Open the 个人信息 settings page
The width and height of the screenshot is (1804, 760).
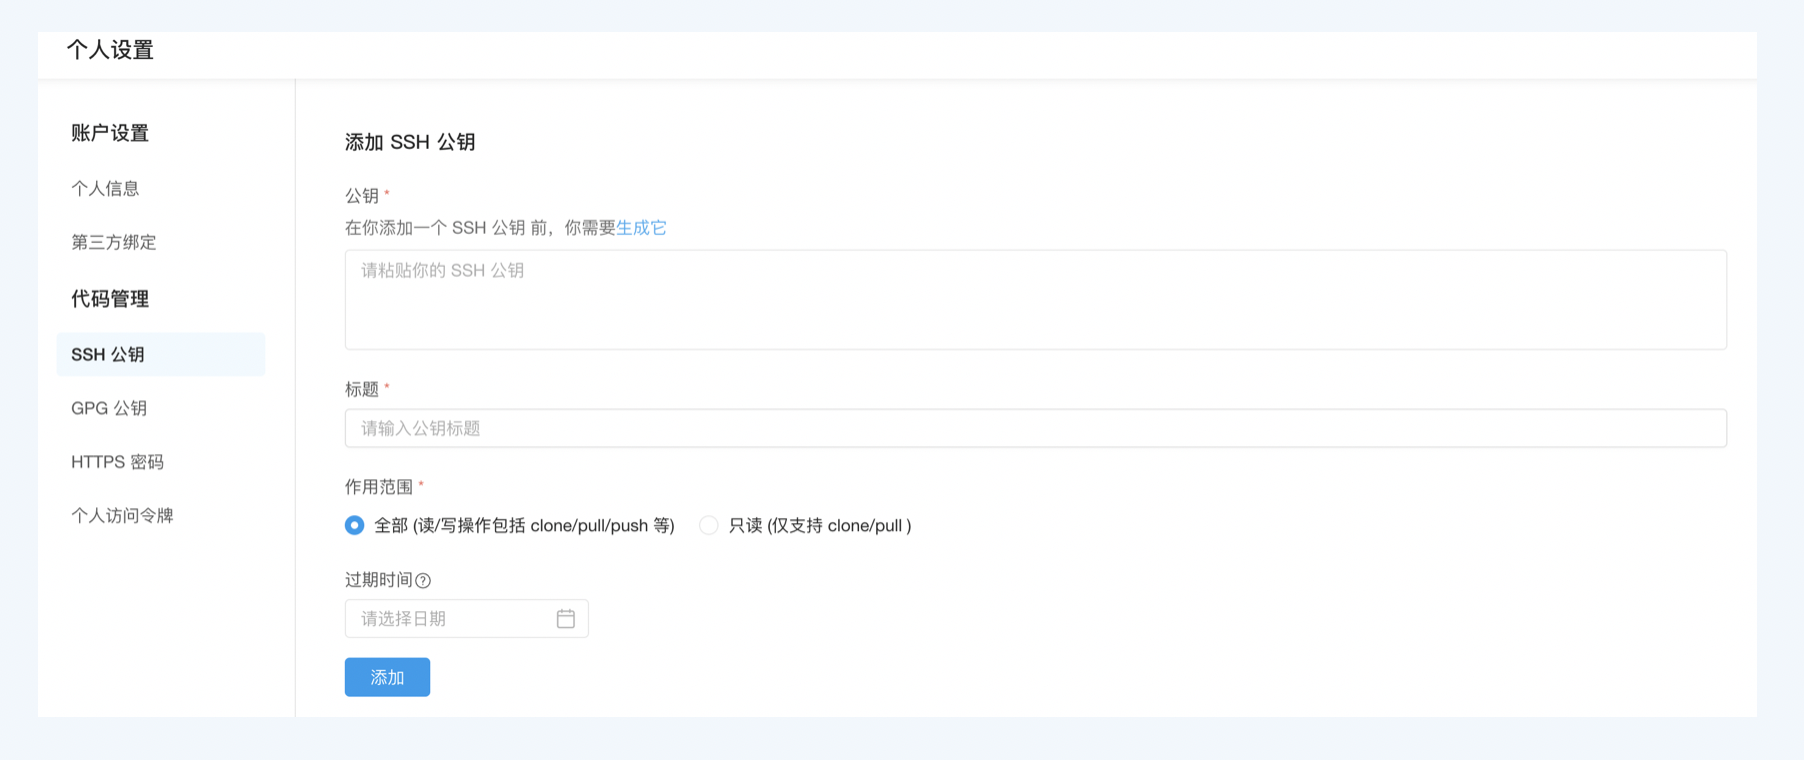click(x=105, y=188)
